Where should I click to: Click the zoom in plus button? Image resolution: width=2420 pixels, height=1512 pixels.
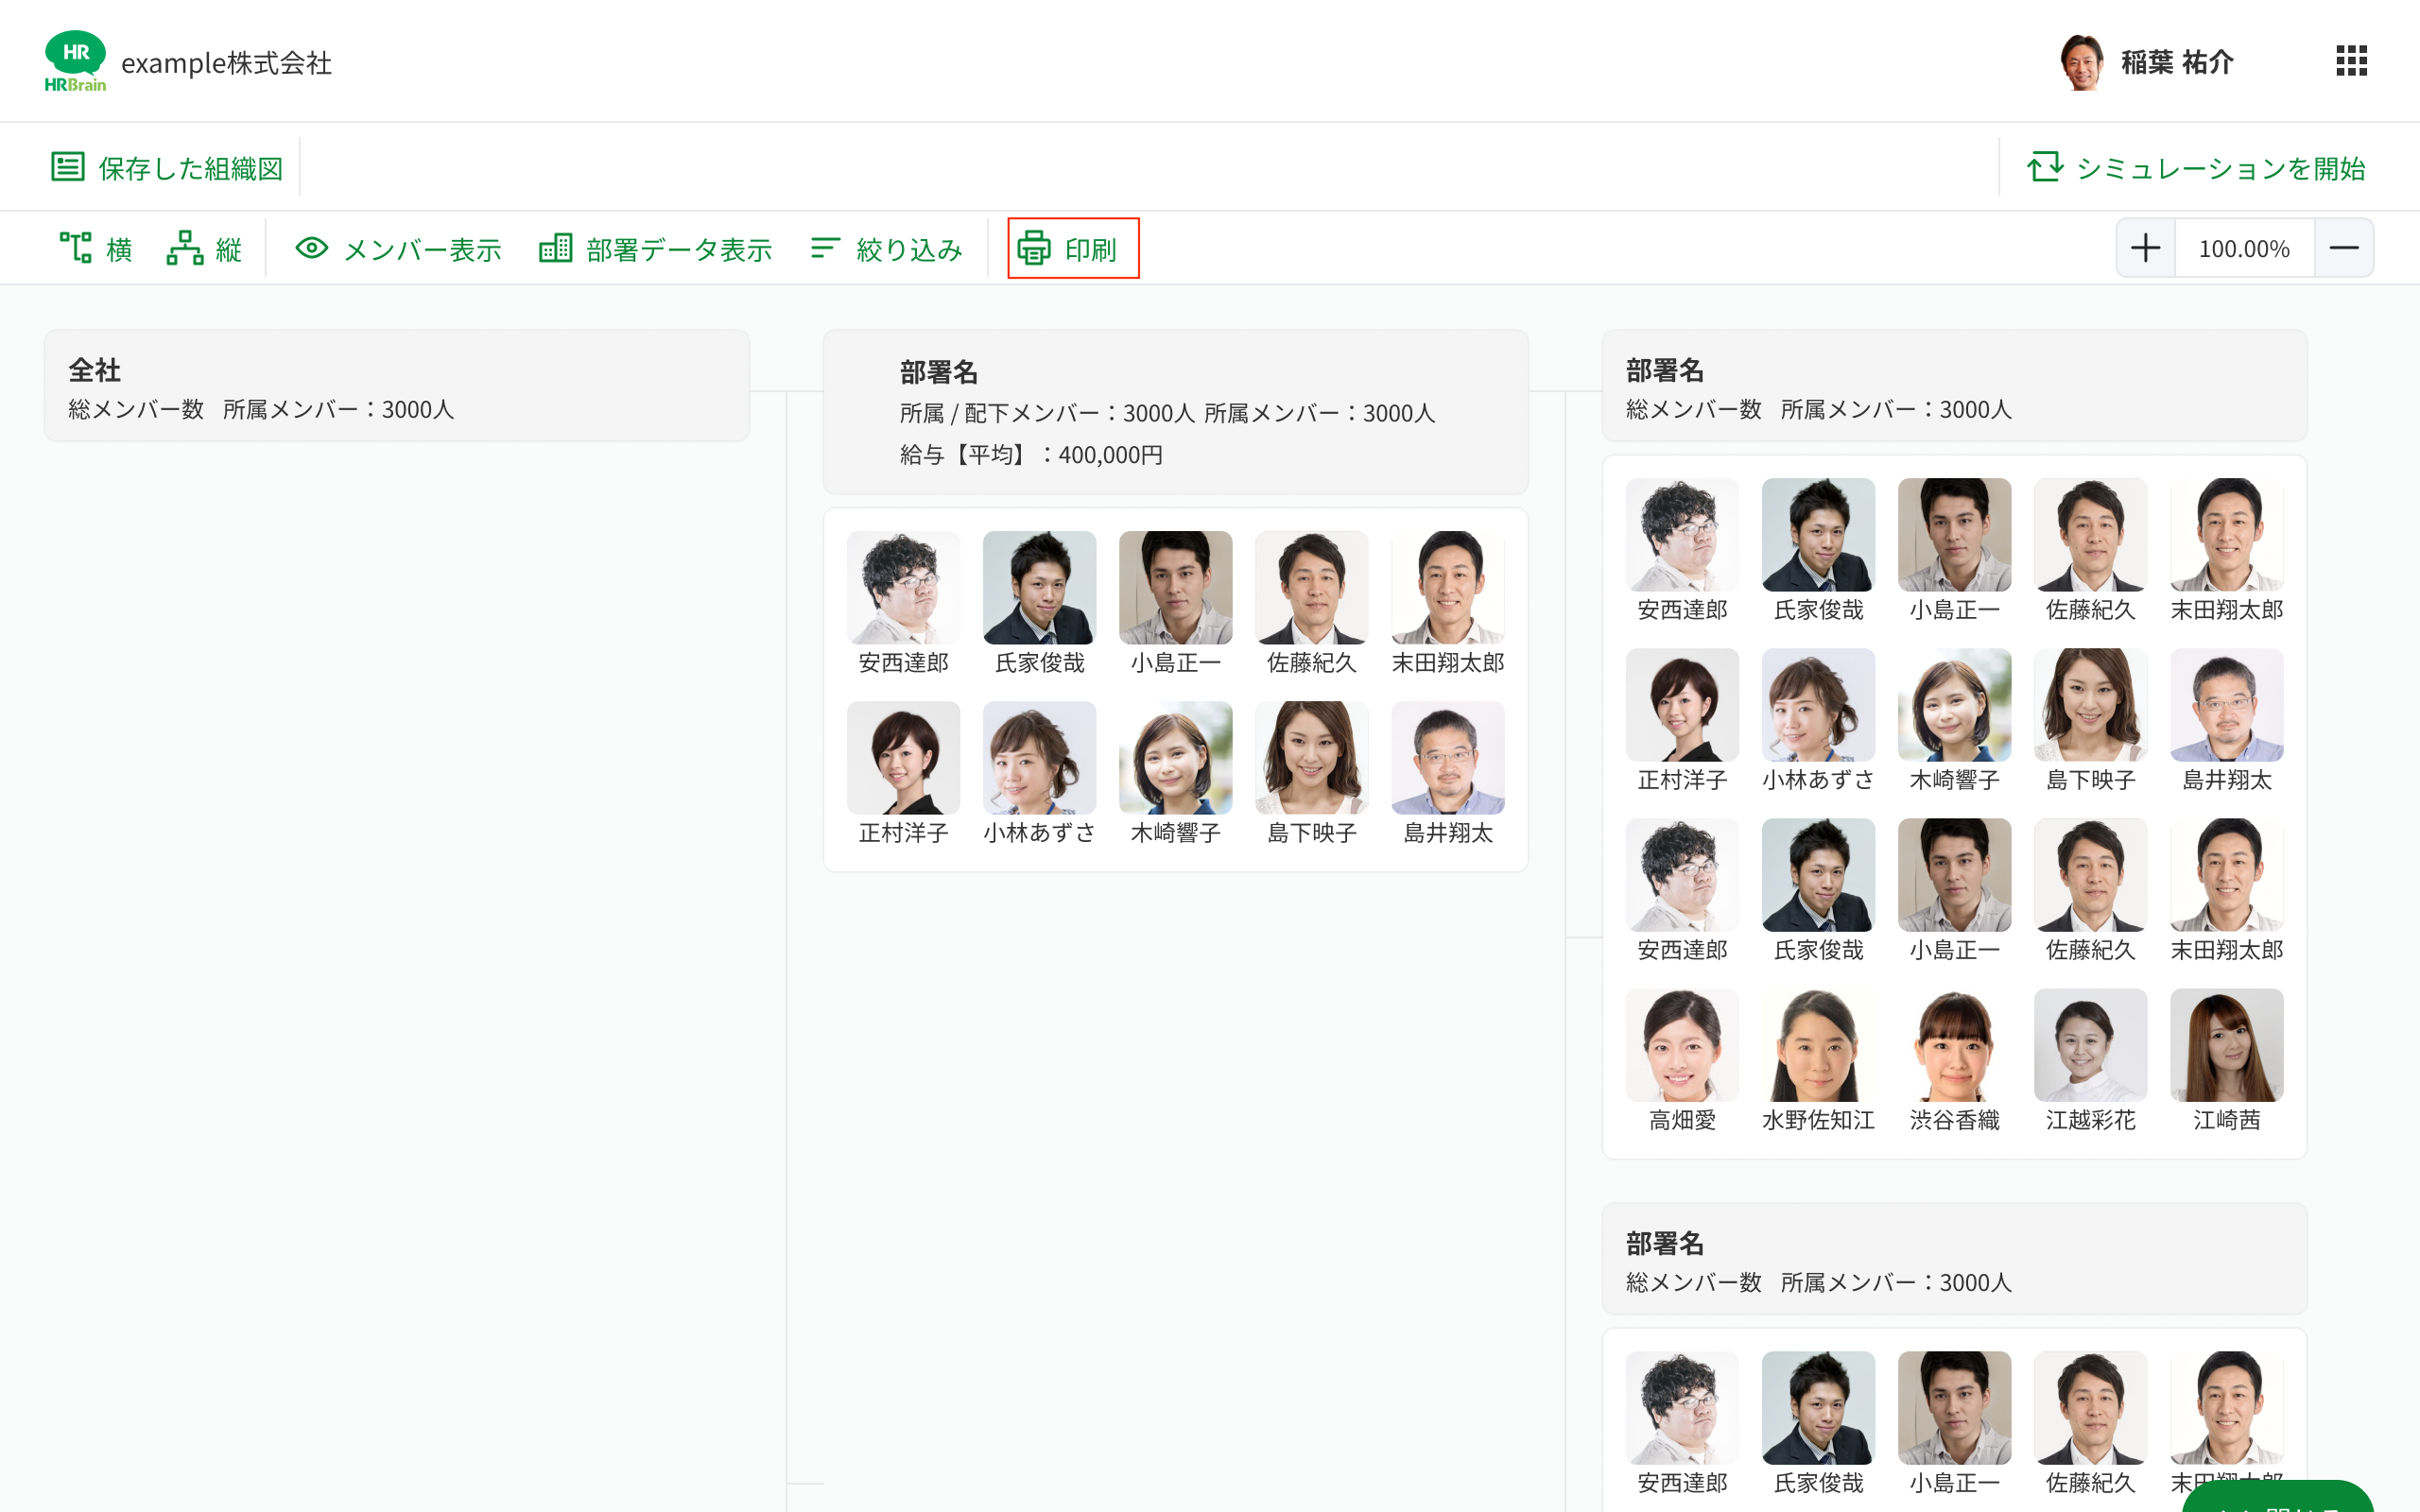click(x=2145, y=248)
